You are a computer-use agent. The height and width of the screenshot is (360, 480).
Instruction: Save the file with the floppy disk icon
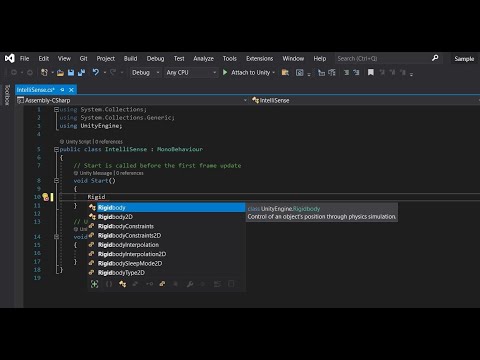point(71,72)
